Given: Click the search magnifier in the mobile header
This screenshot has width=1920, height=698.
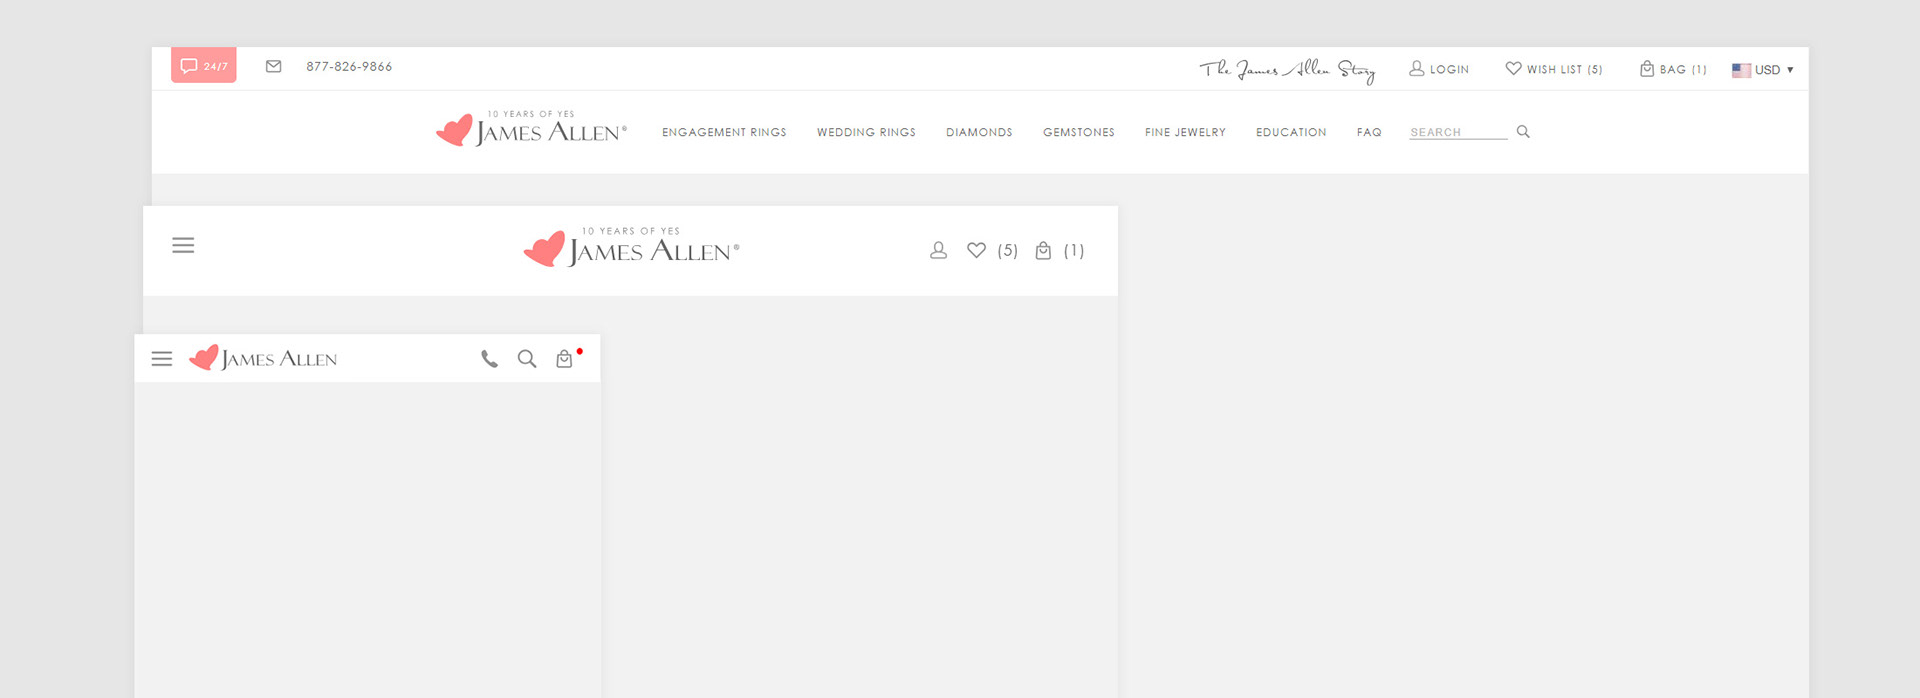Looking at the screenshot, I should click(527, 358).
